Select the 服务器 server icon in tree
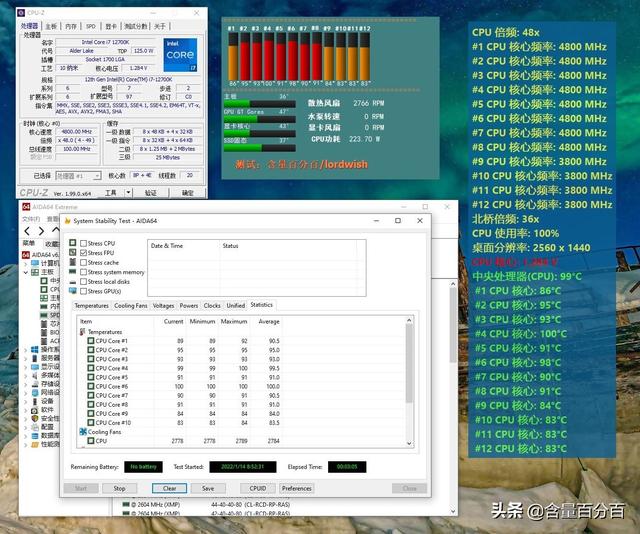This screenshot has height=534, width=640. click(35, 358)
